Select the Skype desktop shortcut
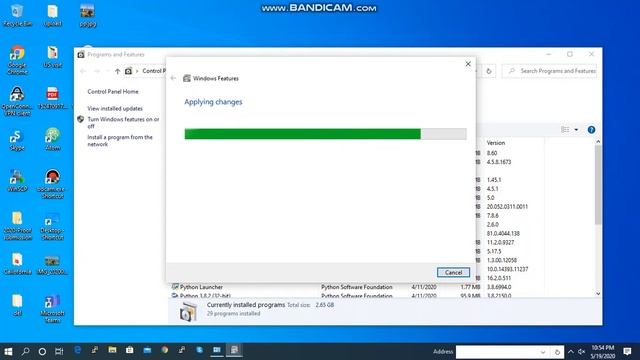Viewport: 640px width, 360px height. (x=17, y=140)
